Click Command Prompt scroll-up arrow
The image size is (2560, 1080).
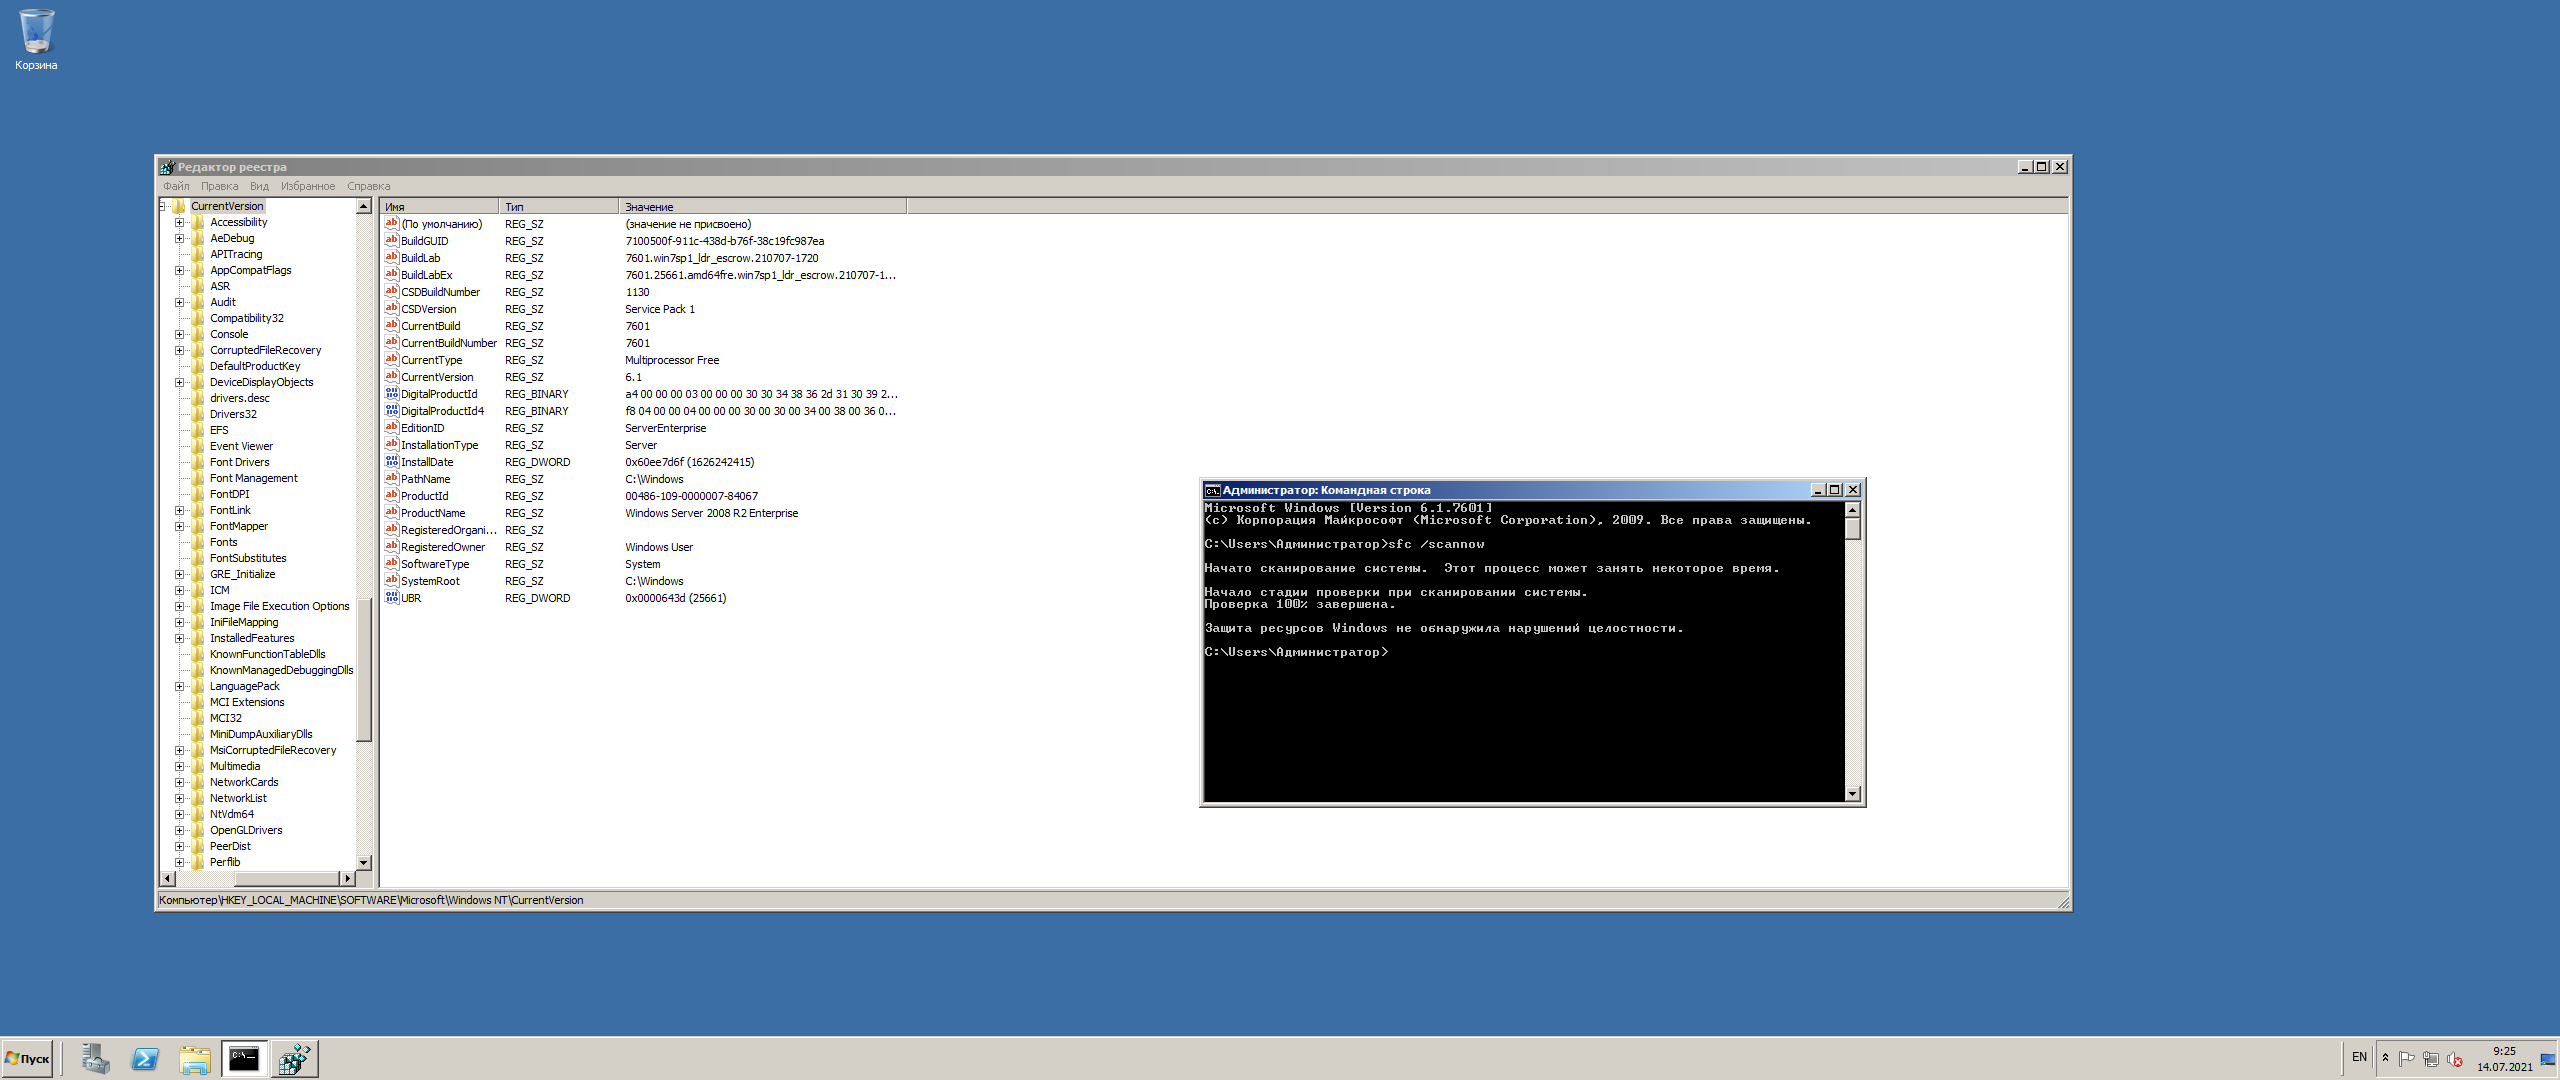coord(1852,510)
